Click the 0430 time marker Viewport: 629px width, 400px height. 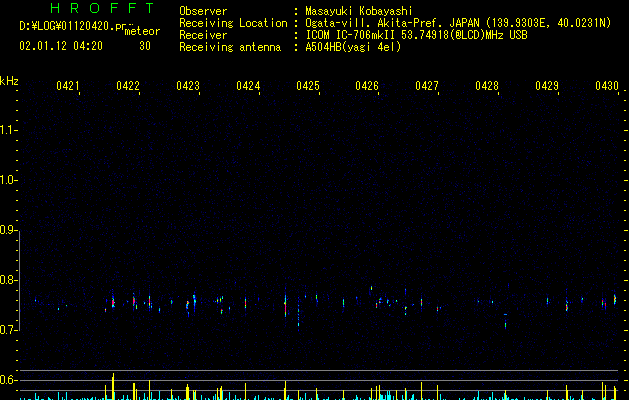[x=607, y=86]
